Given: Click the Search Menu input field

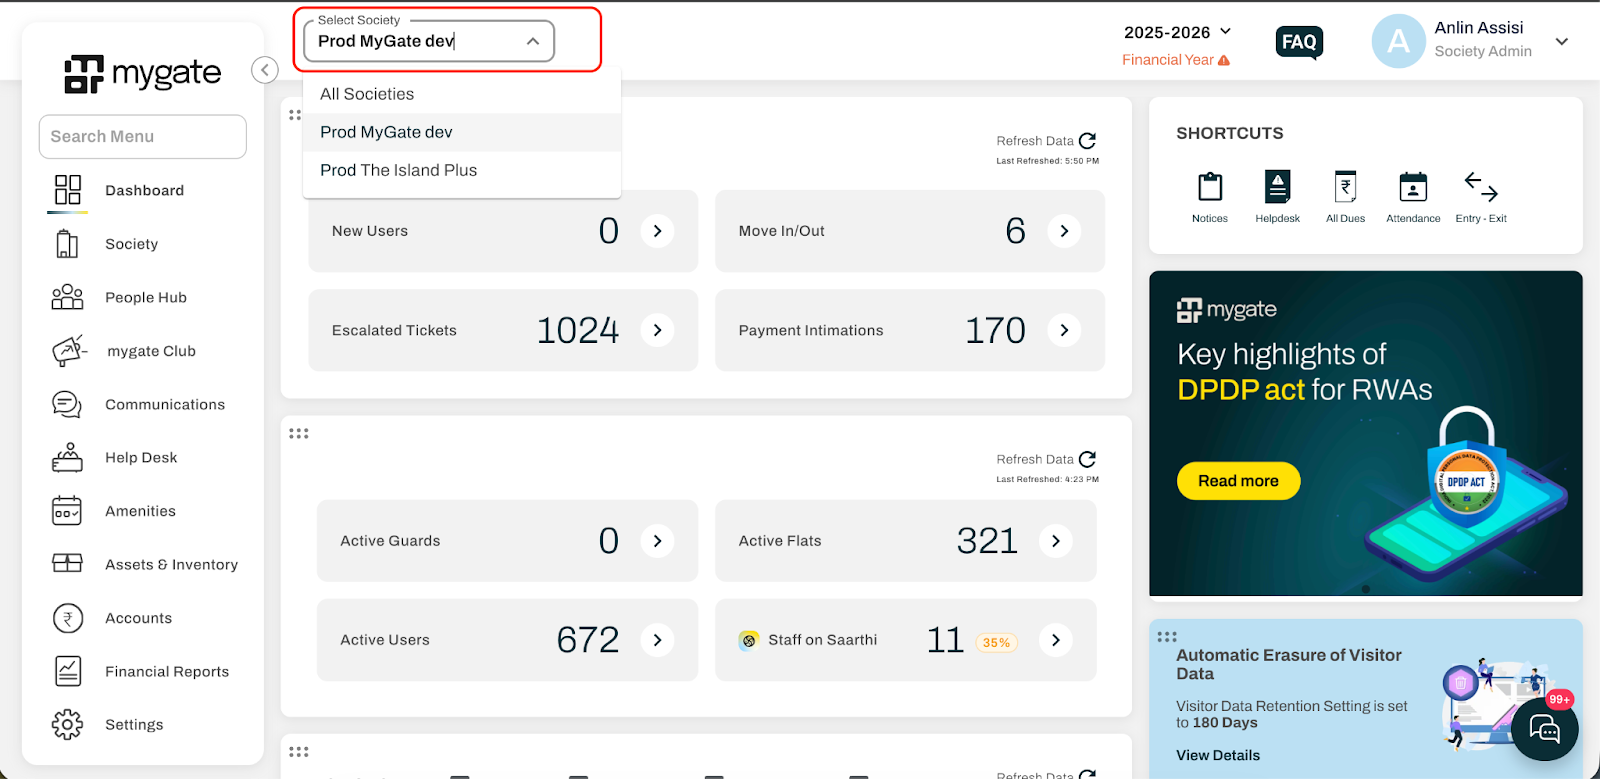Looking at the screenshot, I should point(143,136).
